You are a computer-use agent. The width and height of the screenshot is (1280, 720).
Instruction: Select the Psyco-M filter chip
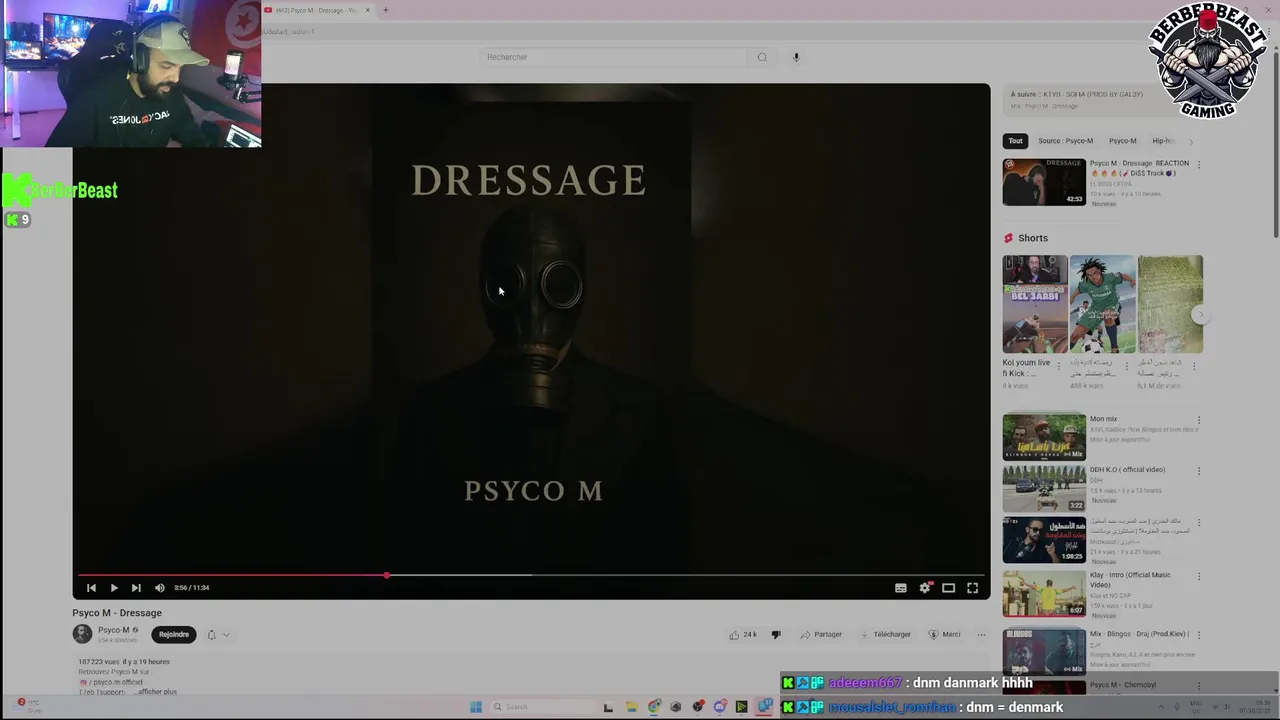click(x=1122, y=141)
